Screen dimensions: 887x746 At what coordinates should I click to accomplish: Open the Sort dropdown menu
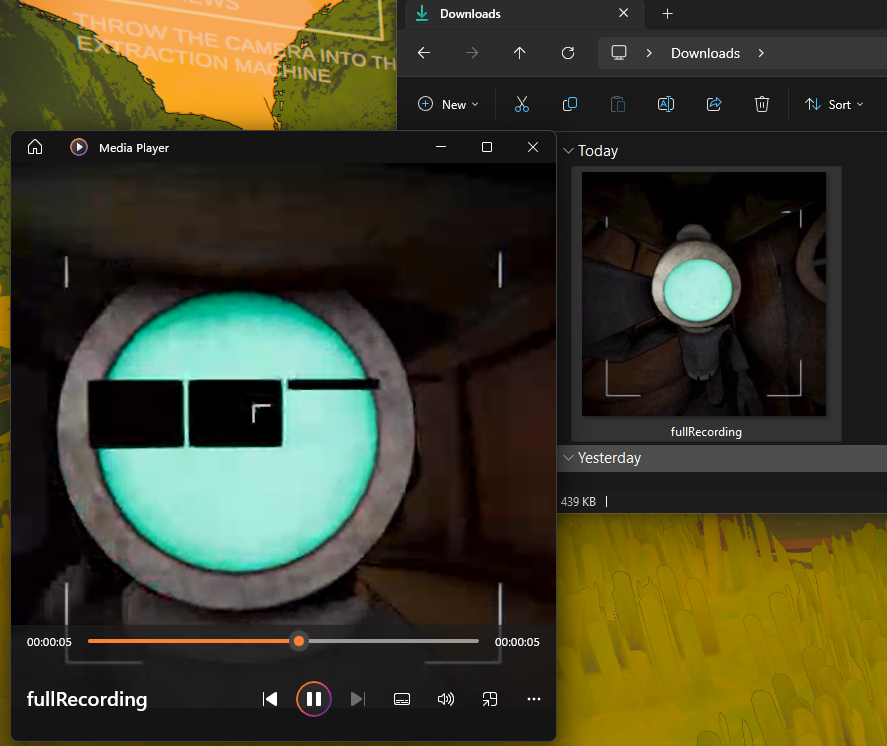pyautogui.click(x=834, y=104)
